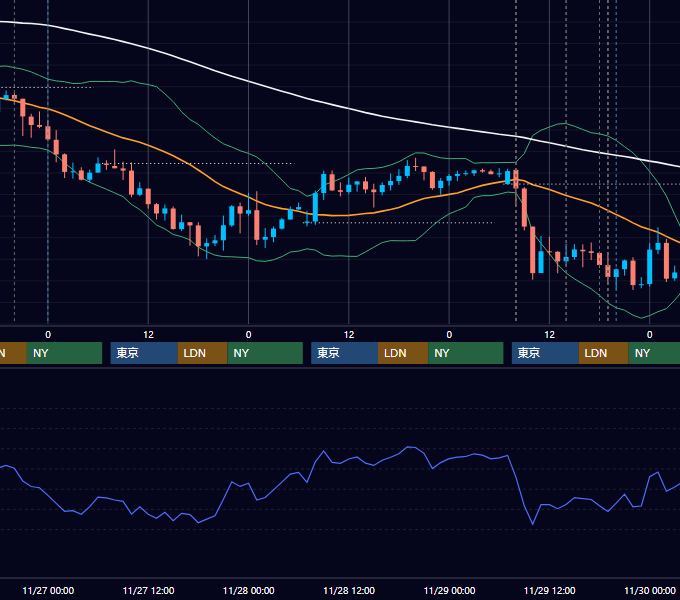Screen dimensions: 680x600
Task: Click the LDN session block on 11/27
Action: tap(203, 353)
